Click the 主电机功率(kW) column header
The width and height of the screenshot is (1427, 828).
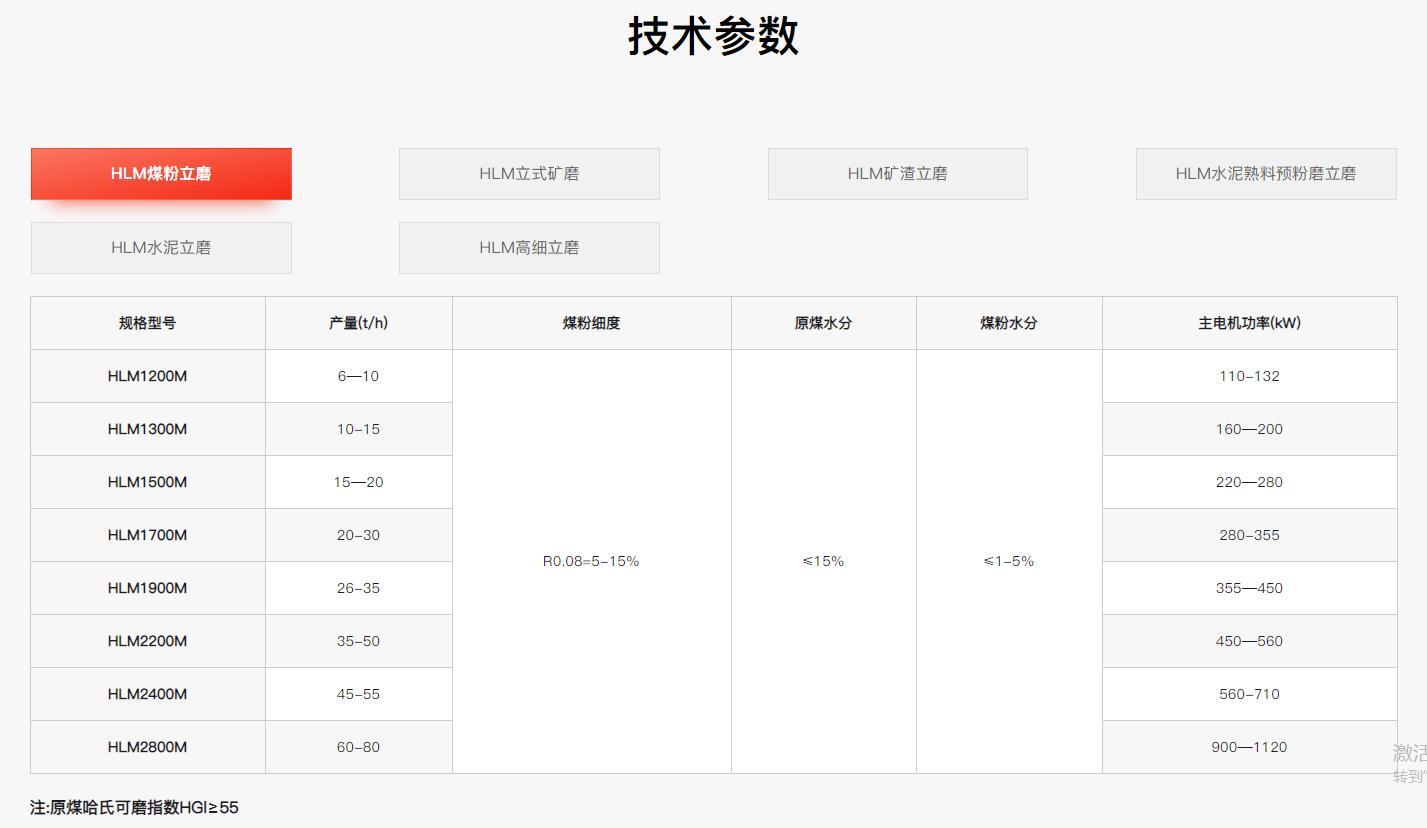click(1249, 322)
